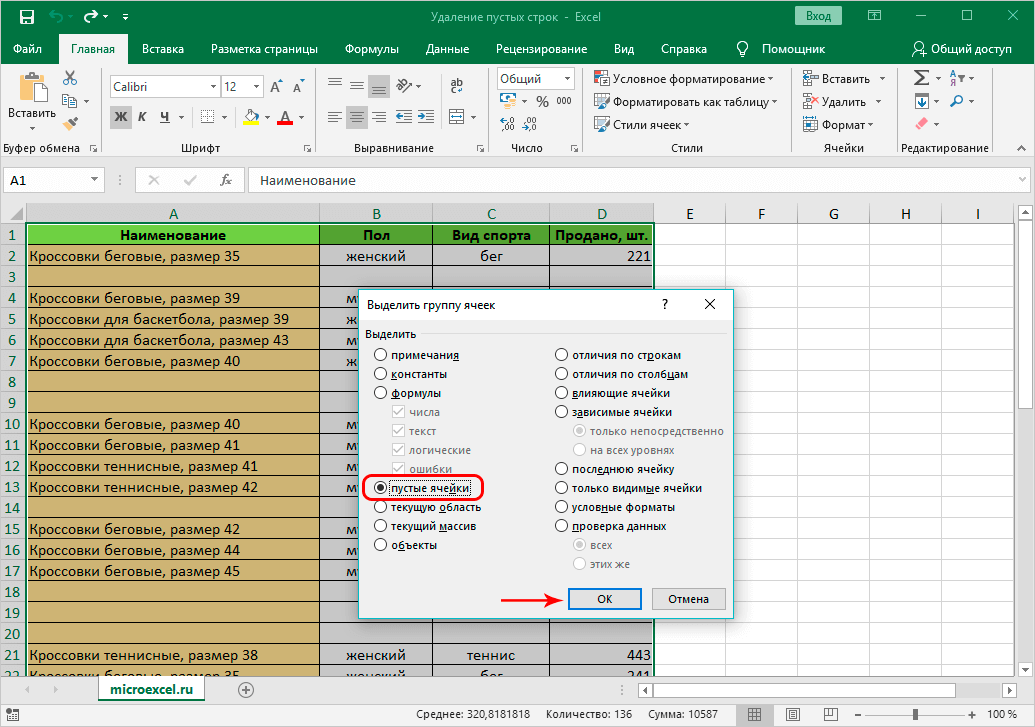
Task: Switch to 'Разметка страницы' ribbon tab
Action: click(264, 49)
